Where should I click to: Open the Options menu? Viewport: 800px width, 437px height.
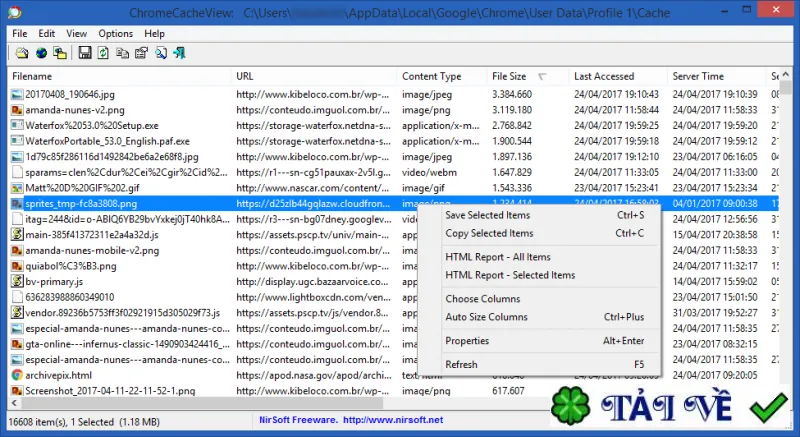click(x=116, y=34)
